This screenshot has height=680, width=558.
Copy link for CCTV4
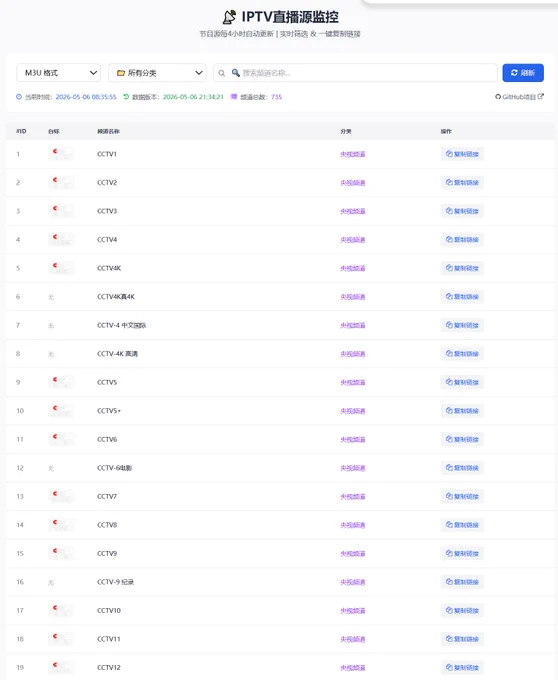click(x=462, y=240)
